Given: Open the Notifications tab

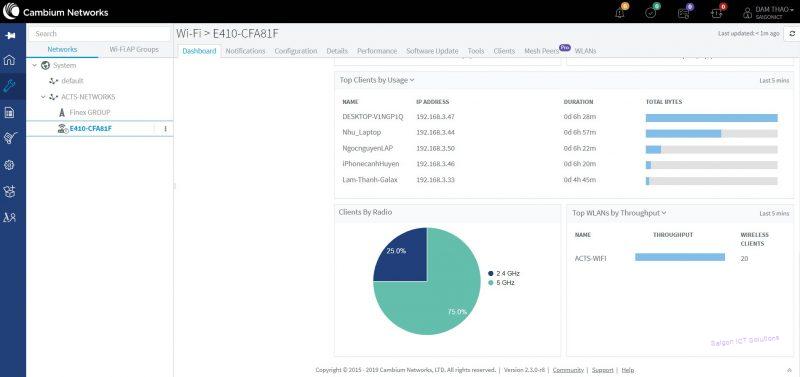Looking at the screenshot, I should click(x=245, y=51).
